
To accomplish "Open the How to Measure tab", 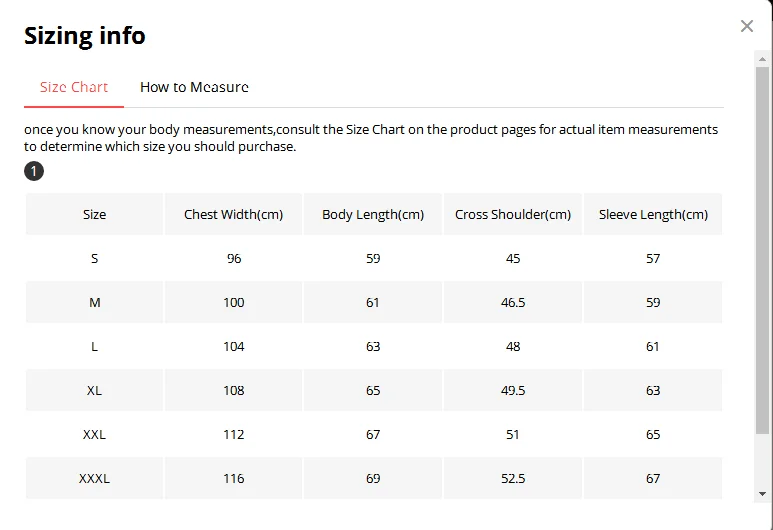I will point(194,87).
